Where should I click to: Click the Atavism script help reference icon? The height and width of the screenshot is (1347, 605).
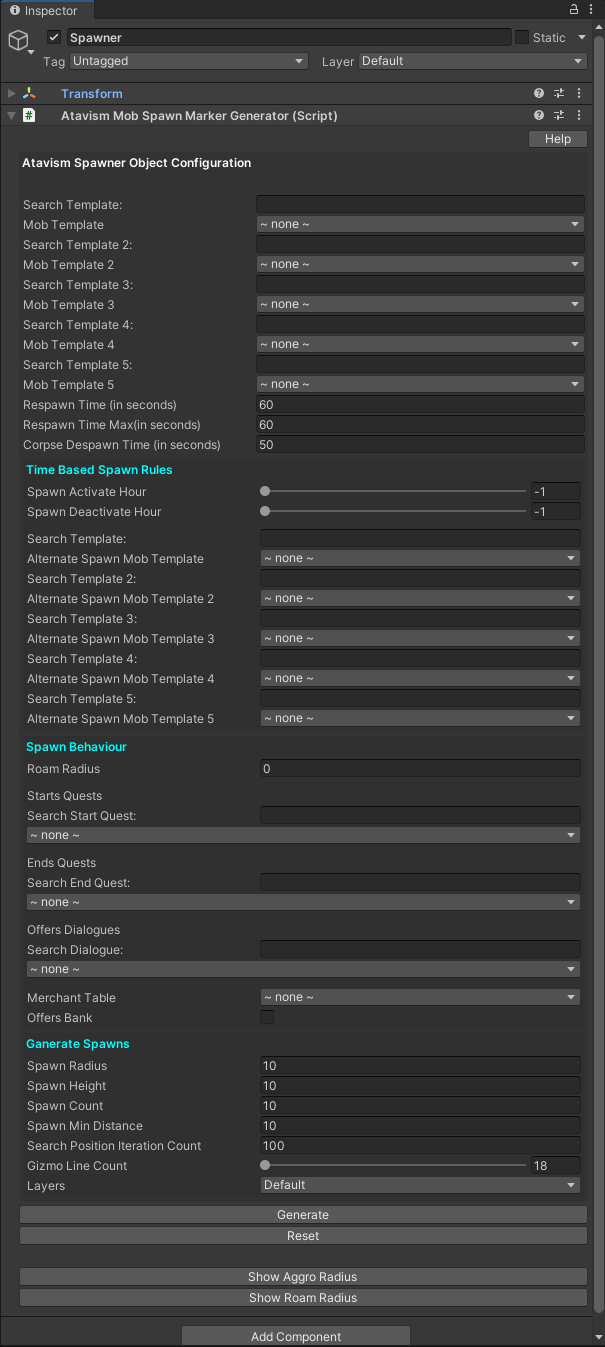(539, 116)
